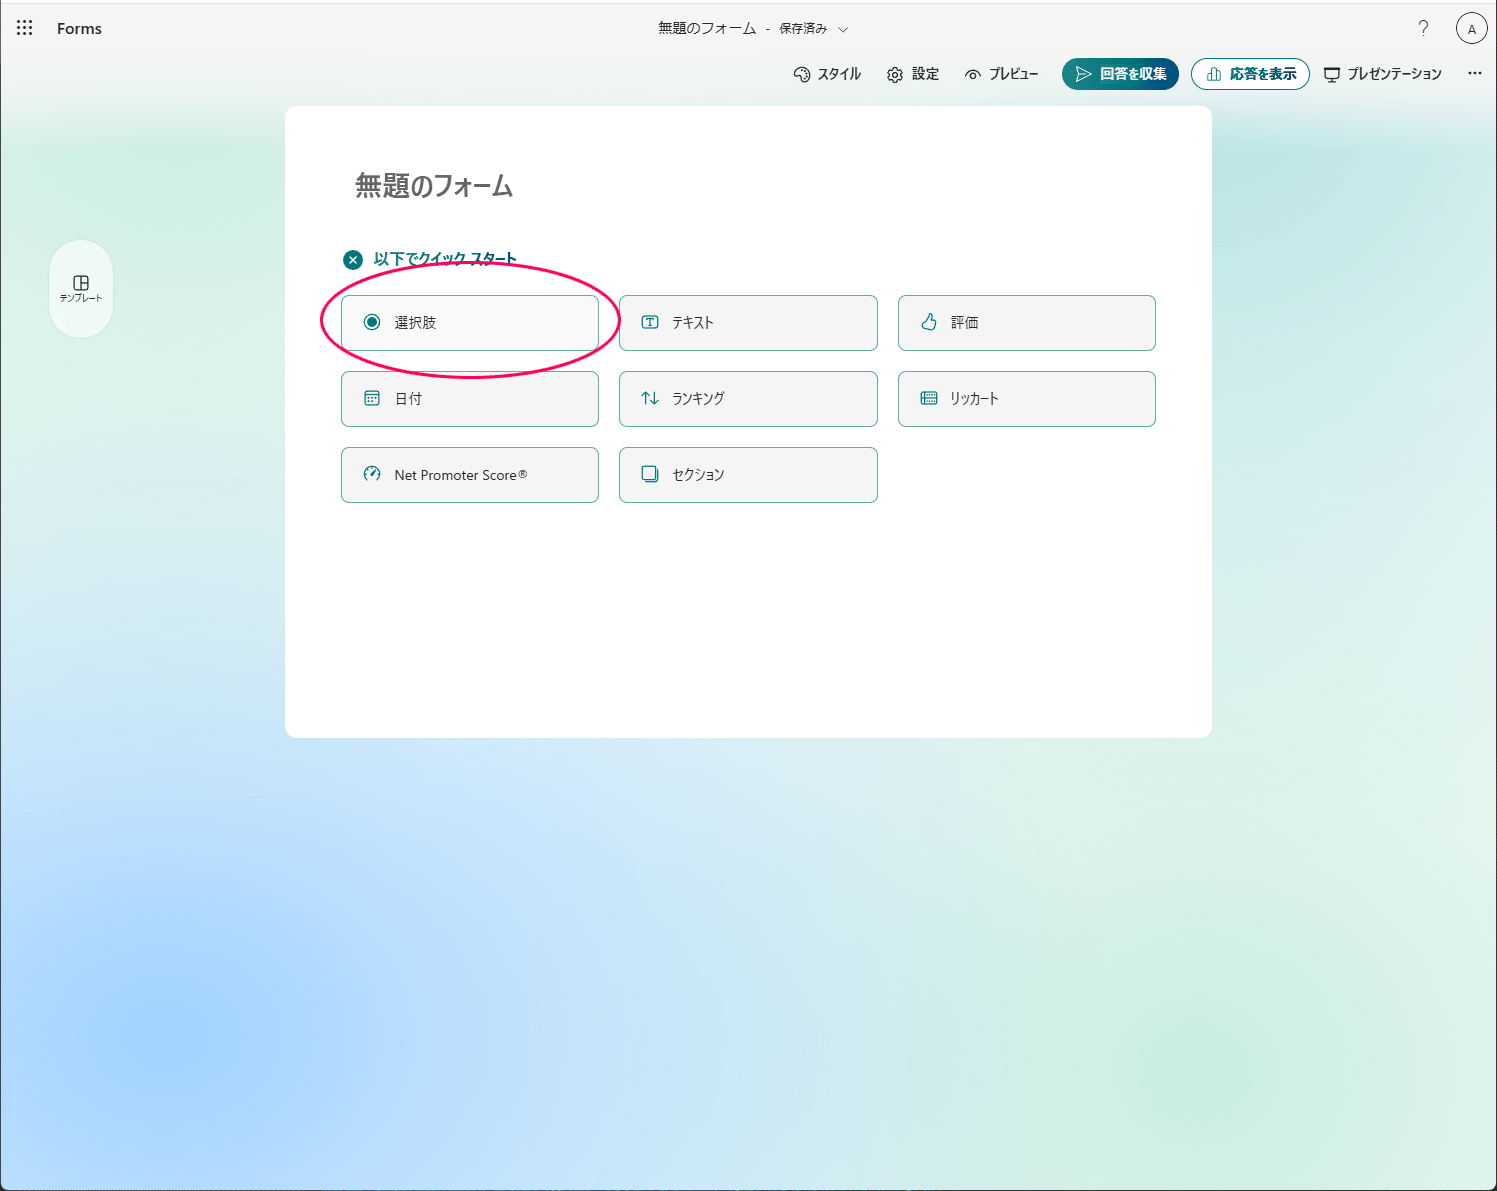Open the 保存済み save status dropdown
The height and width of the screenshot is (1191, 1497).
tap(843, 29)
